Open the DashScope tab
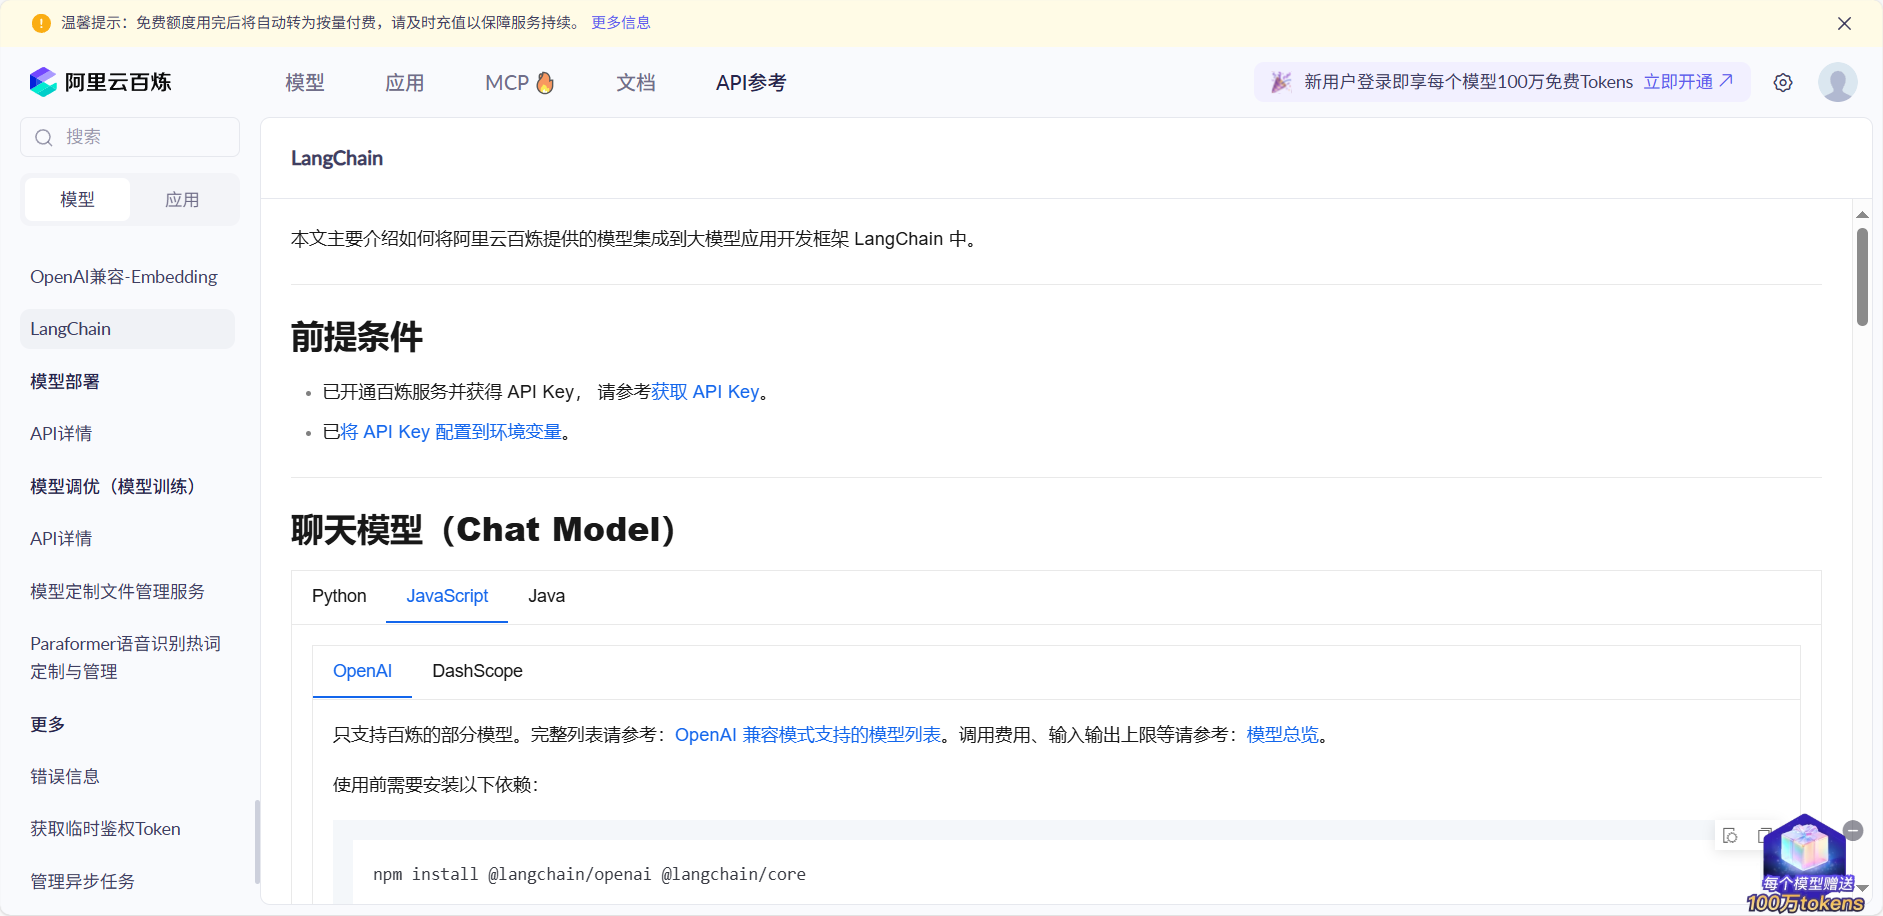The width and height of the screenshot is (1883, 916). tap(478, 671)
